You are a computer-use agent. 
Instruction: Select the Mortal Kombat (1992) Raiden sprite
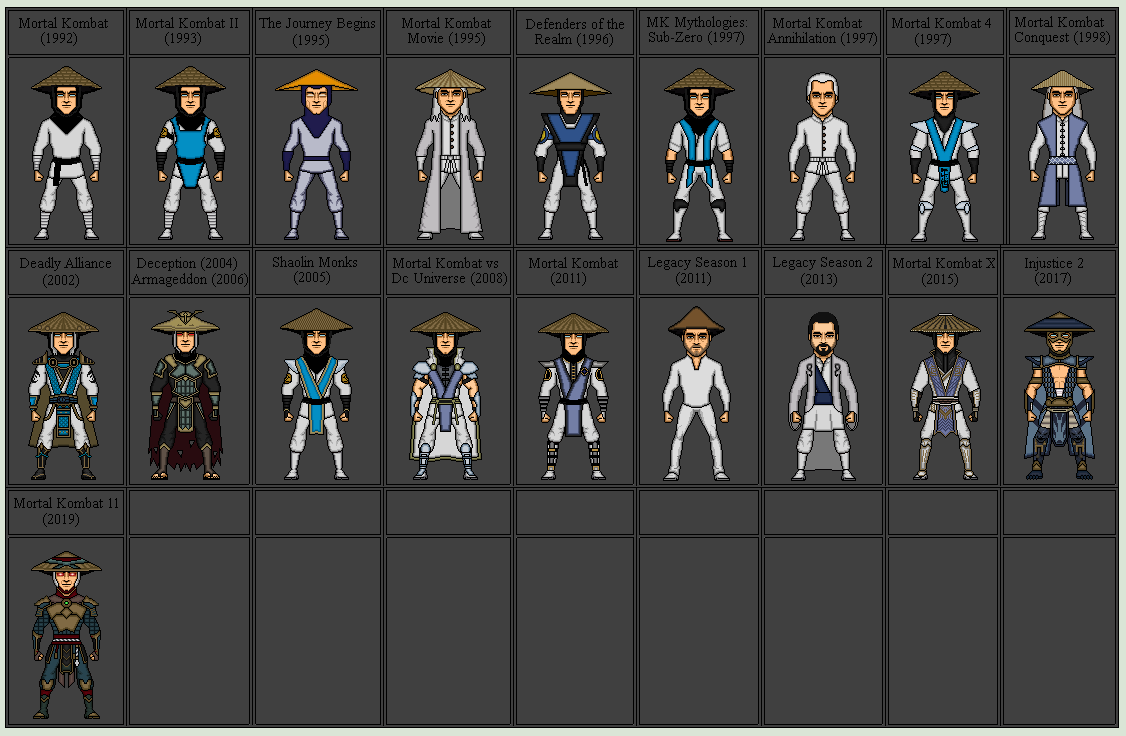(x=66, y=152)
